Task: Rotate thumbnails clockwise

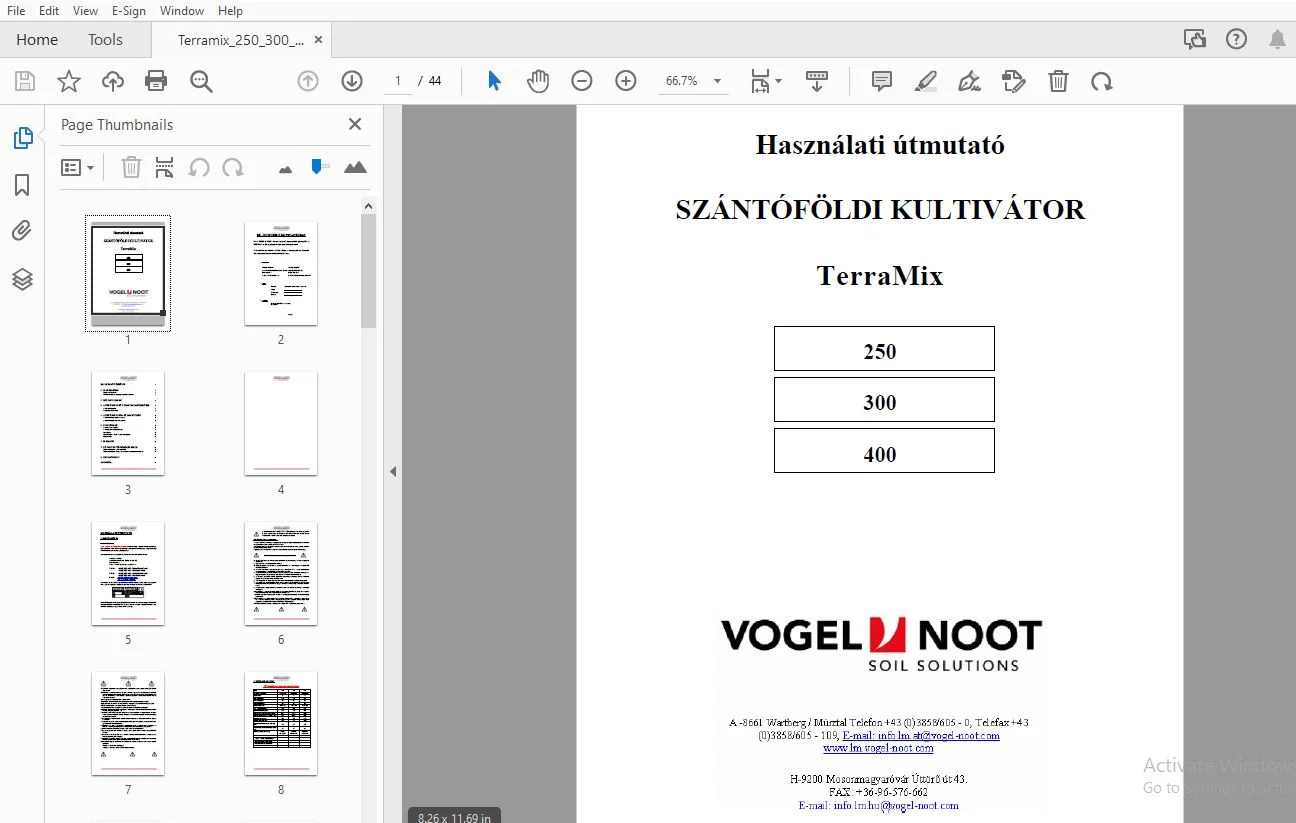Action: coord(233,167)
